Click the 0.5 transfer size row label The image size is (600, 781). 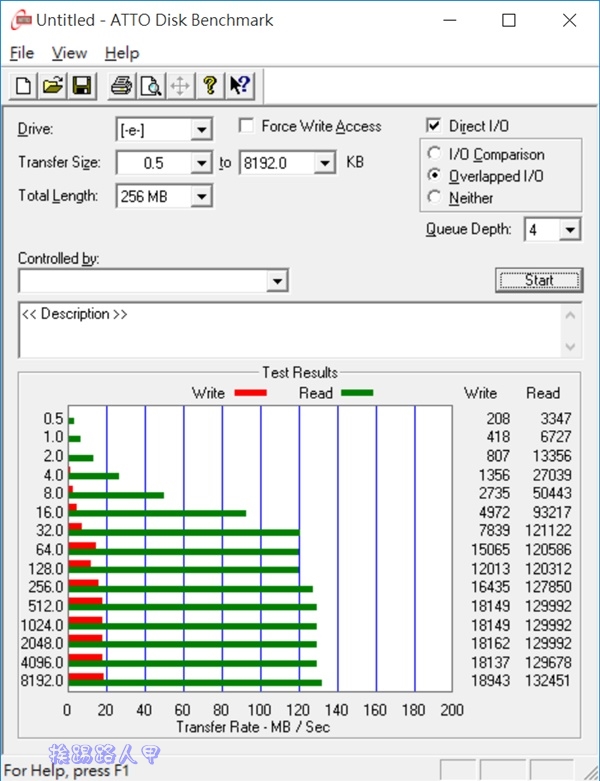[53, 419]
